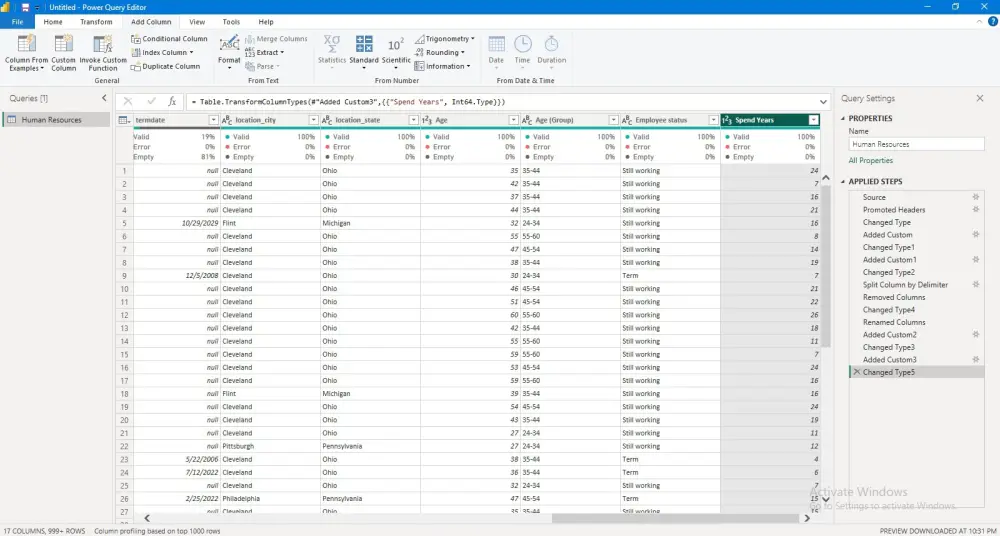Click Column profiling status bar text
This screenshot has height=536, width=1000.
click(157, 531)
